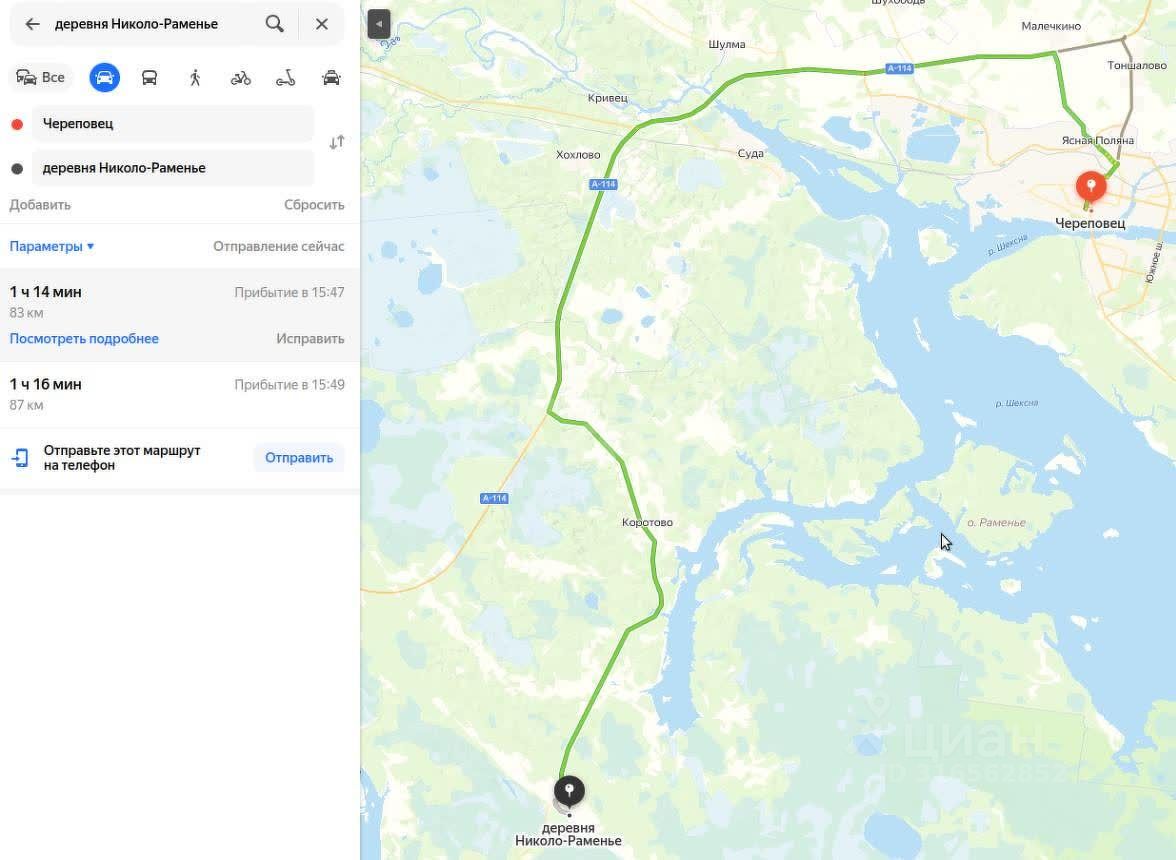
Task: Select the bus public transport mode
Action: (x=149, y=77)
